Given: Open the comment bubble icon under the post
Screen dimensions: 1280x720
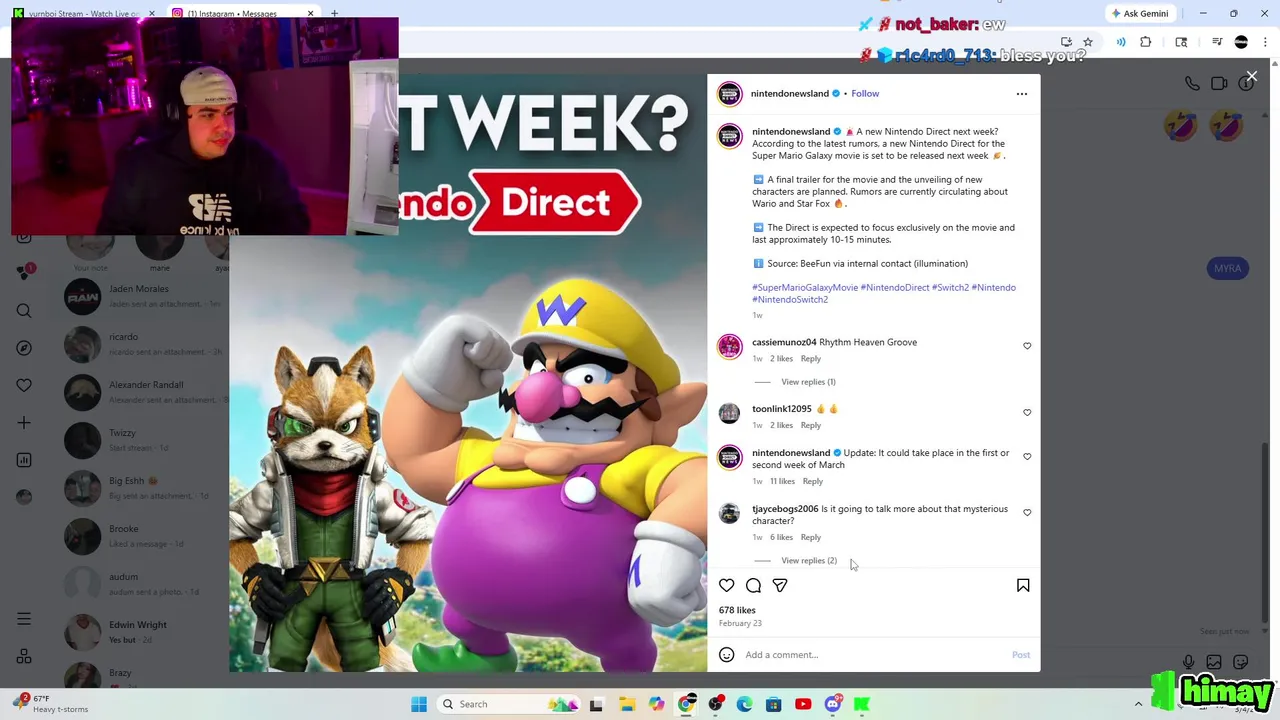Looking at the screenshot, I should [753, 585].
